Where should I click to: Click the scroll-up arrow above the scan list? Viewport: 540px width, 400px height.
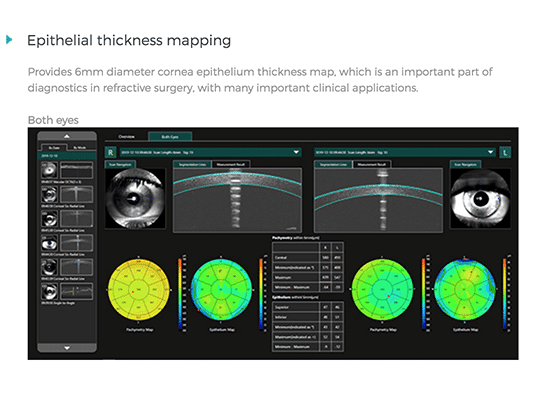67,136
